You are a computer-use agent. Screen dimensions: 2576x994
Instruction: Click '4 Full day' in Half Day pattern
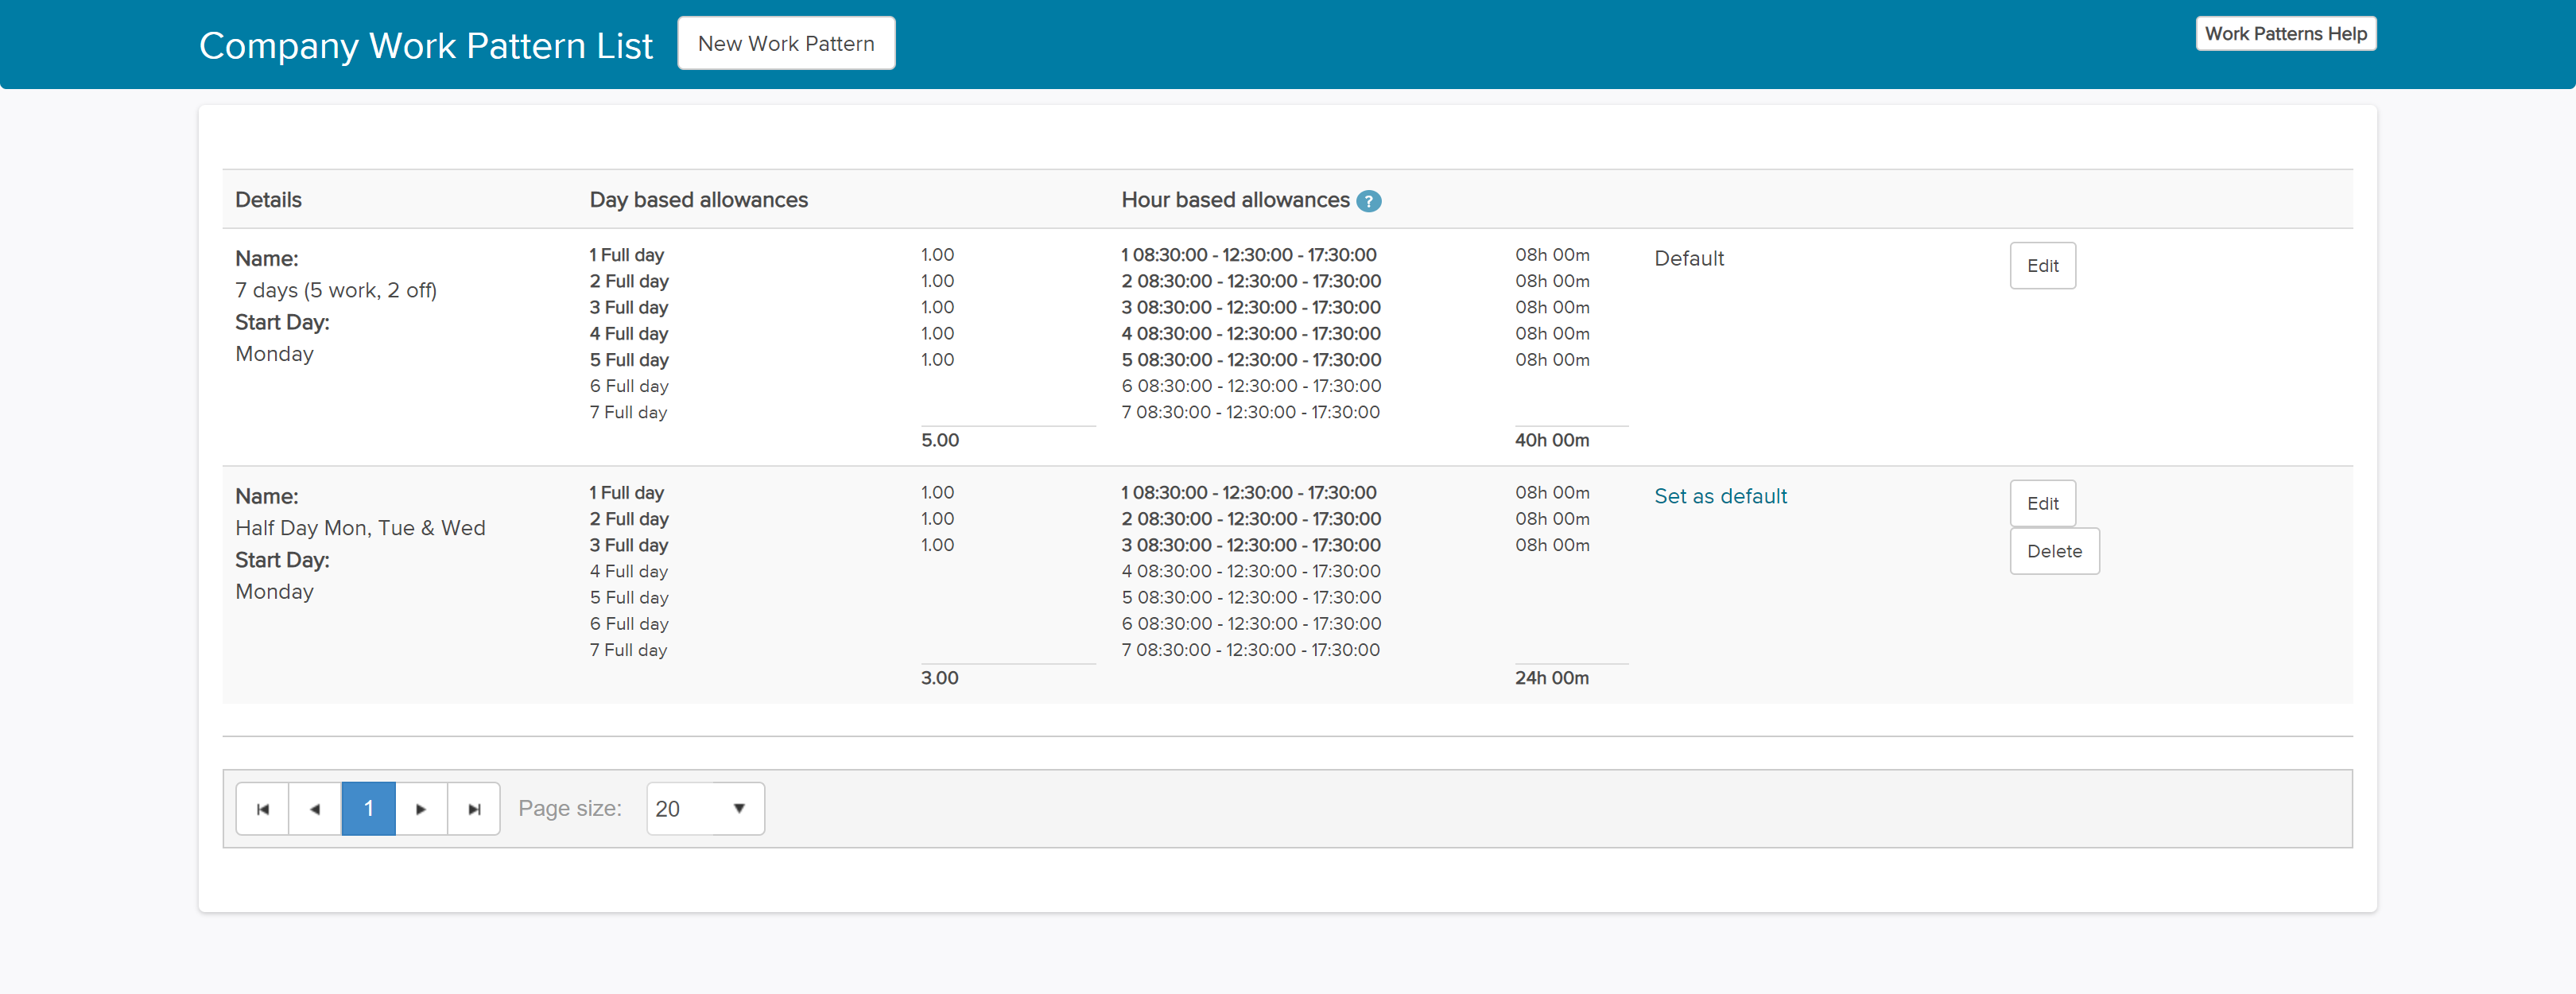[628, 571]
